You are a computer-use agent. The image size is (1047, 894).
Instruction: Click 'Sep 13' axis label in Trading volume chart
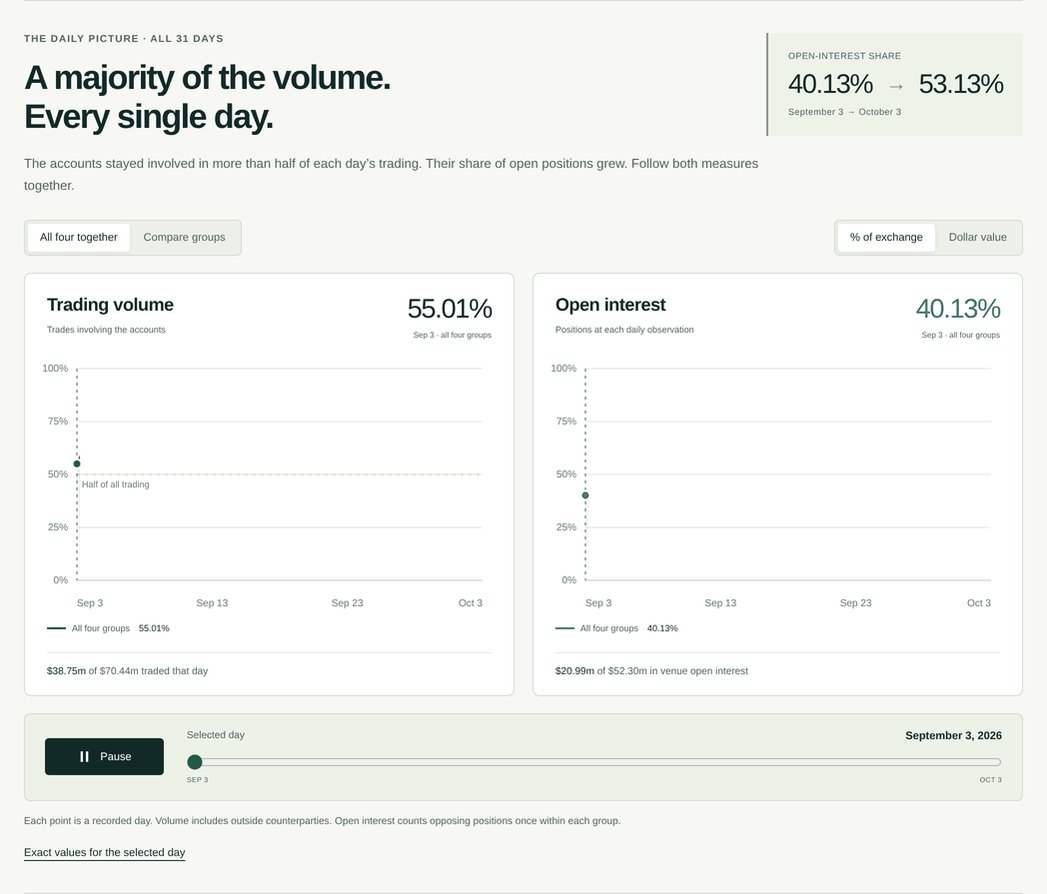(x=212, y=603)
